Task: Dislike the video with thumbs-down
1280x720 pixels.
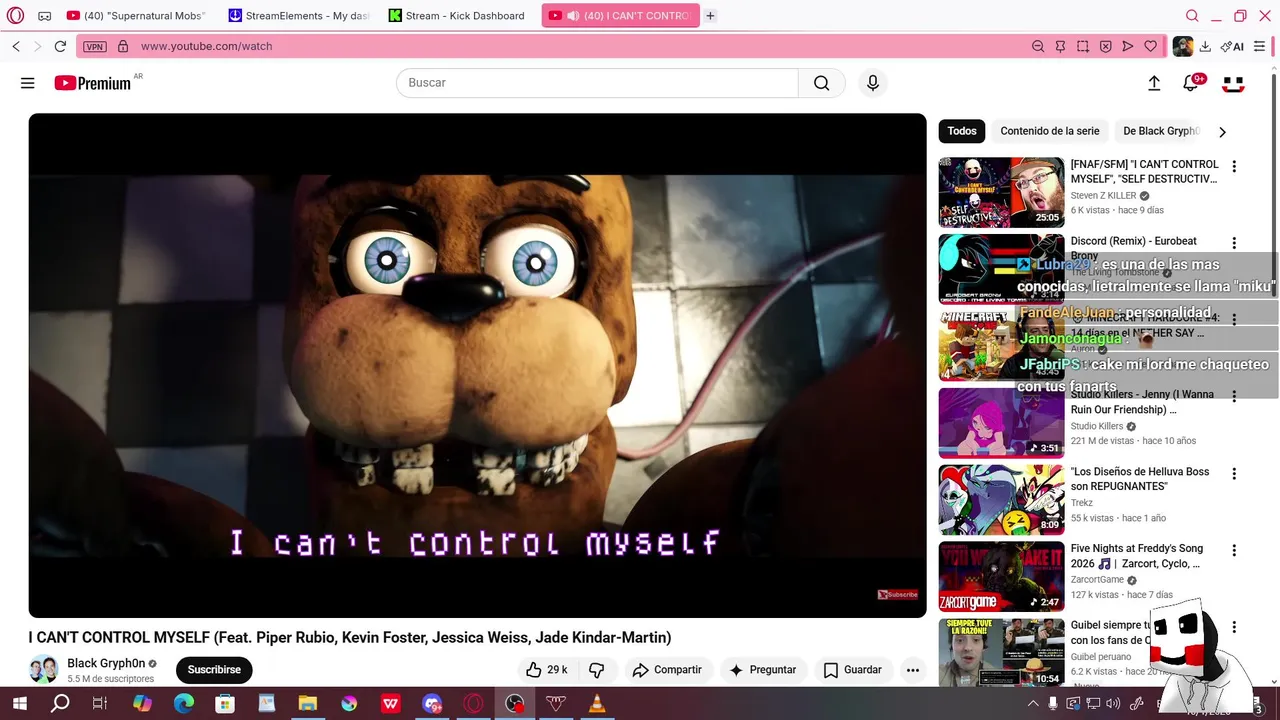Action: point(596,670)
